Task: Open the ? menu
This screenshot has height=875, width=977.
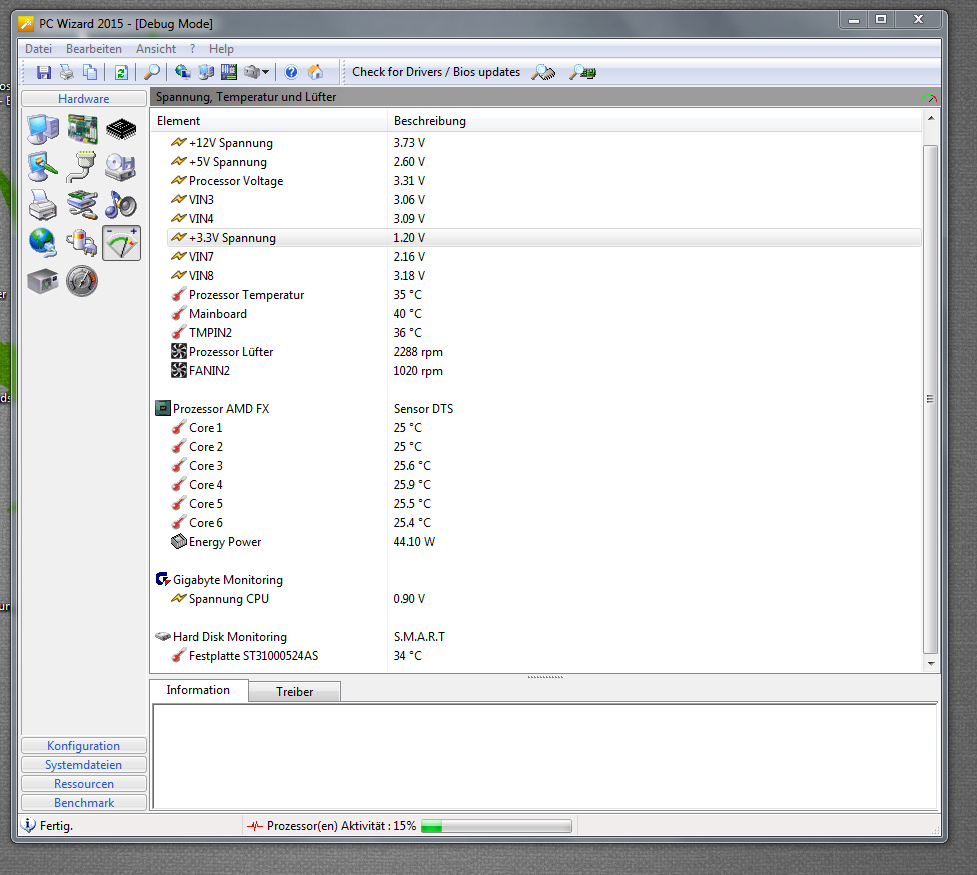Action: (193, 49)
